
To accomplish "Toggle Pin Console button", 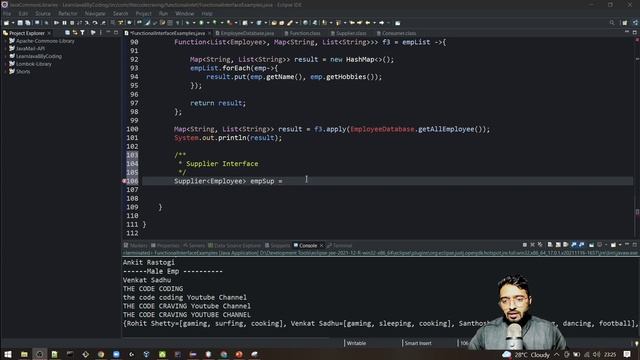I will point(591,245).
